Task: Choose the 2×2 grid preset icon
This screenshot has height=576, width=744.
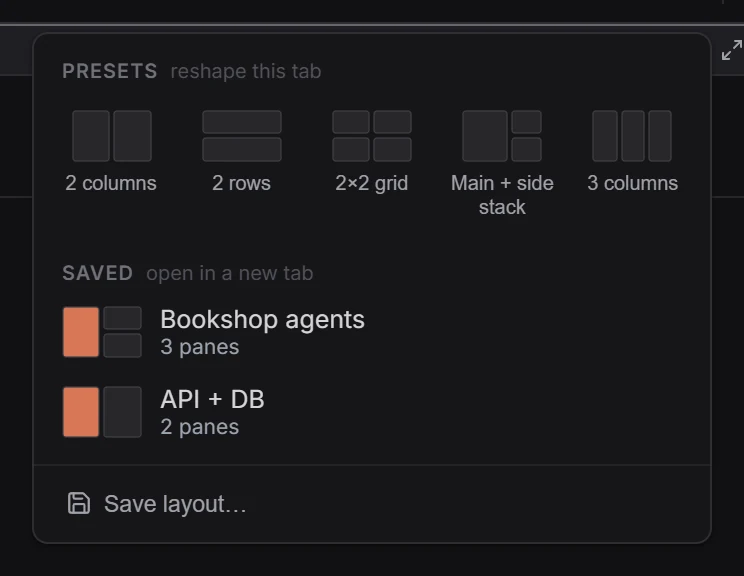Action: pyautogui.click(x=372, y=136)
